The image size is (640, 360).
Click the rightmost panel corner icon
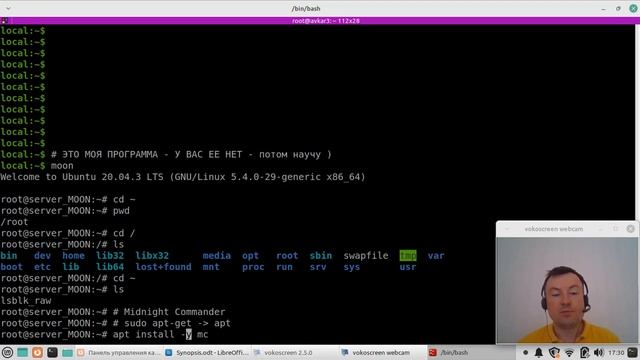click(x=632, y=352)
